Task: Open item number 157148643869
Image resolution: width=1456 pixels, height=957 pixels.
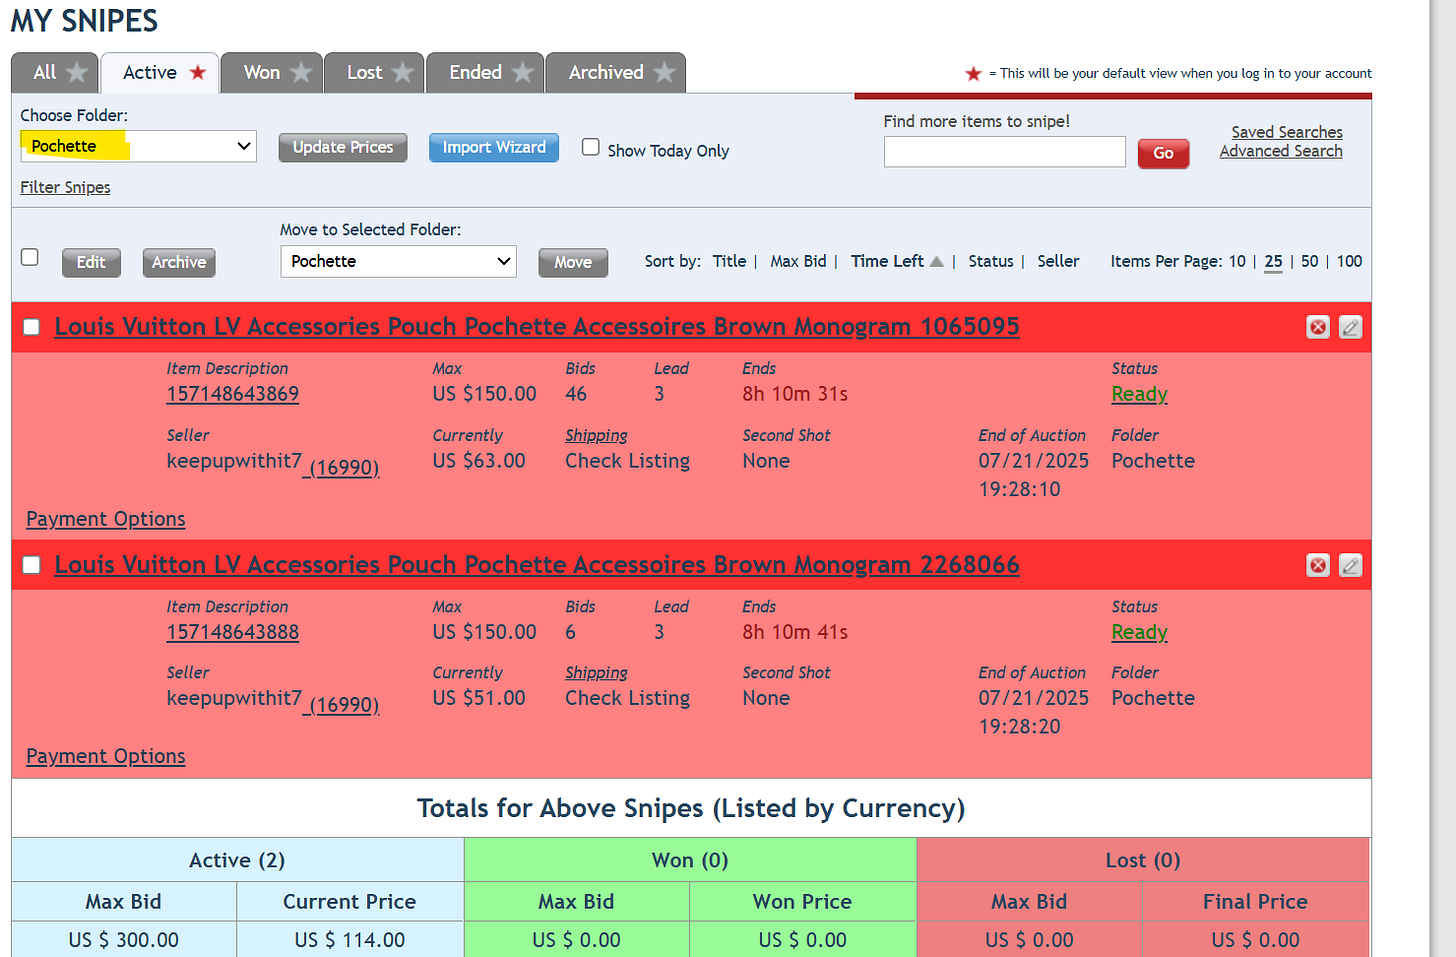Action: point(233,394)
